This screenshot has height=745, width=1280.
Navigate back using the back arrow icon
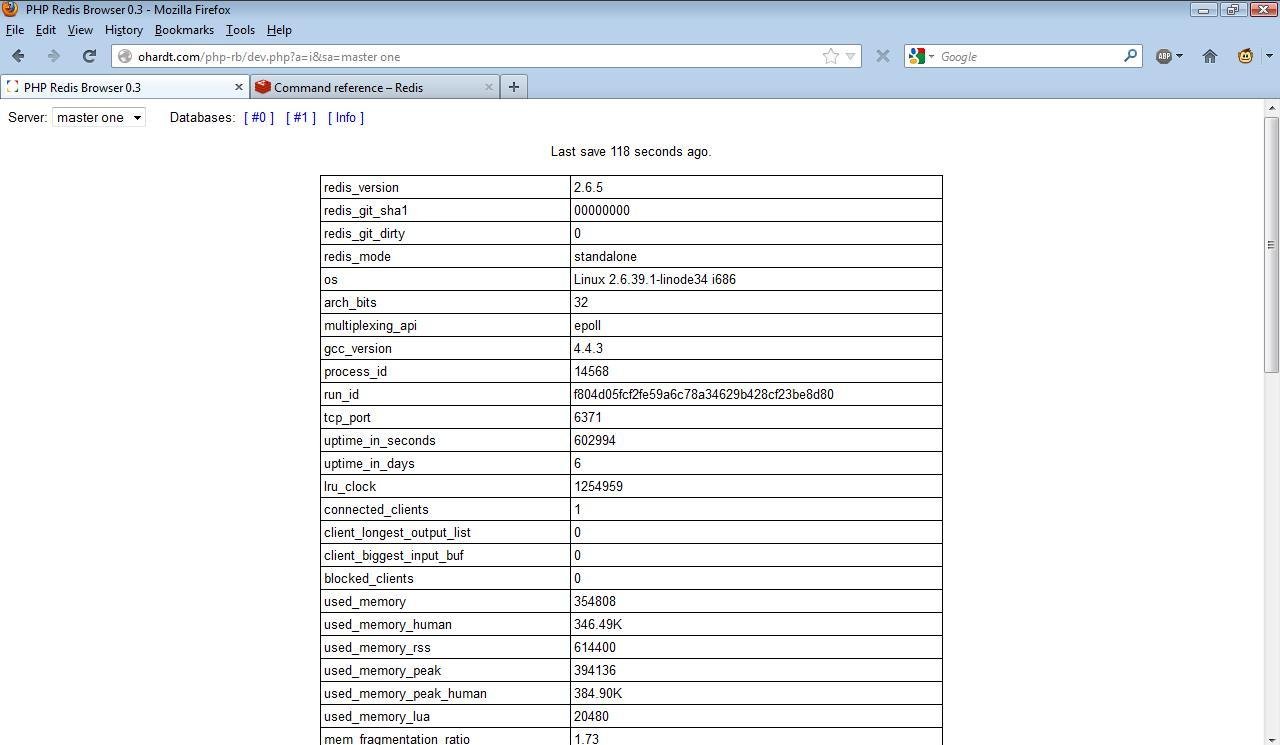(x=18, y=56)
